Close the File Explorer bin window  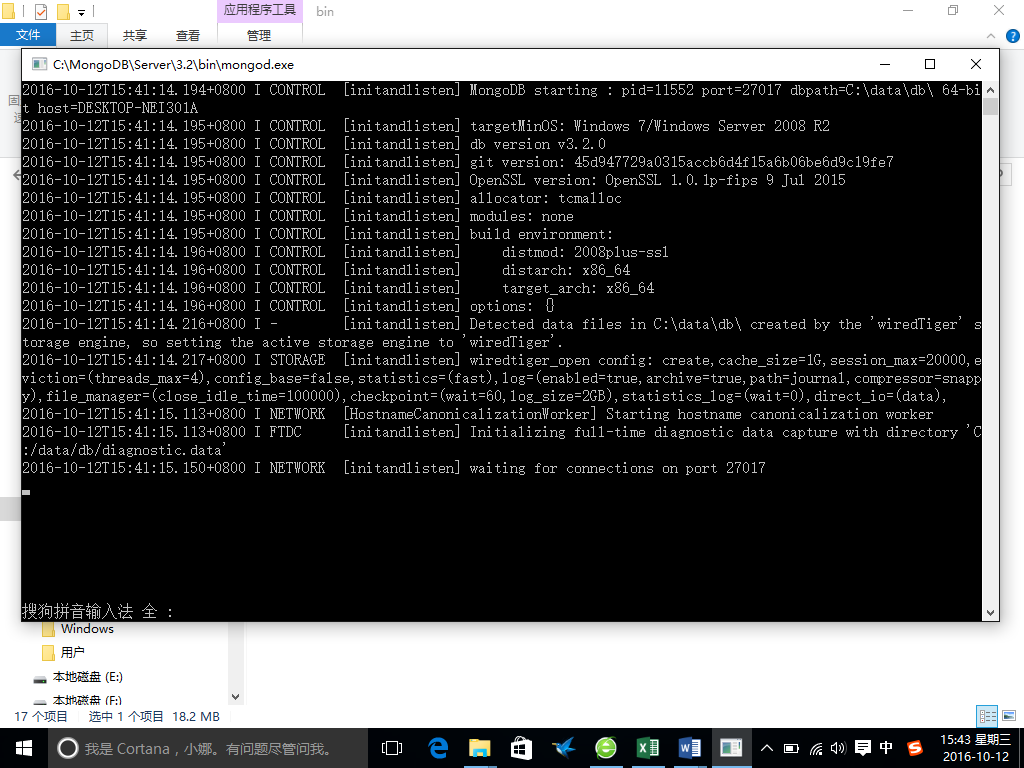(999, 10)
